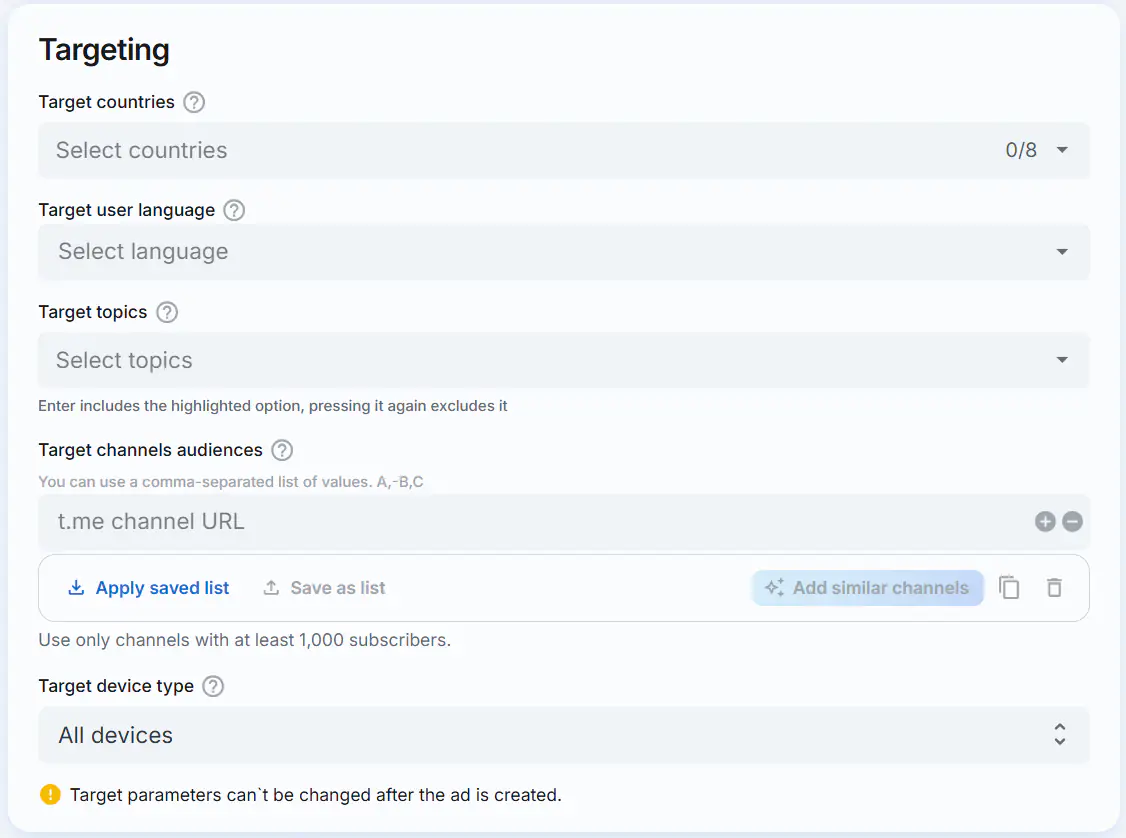Click the Target countries label
This screenshot has width=1126, height=838.
pyautogui.click(x=106, y=102)
